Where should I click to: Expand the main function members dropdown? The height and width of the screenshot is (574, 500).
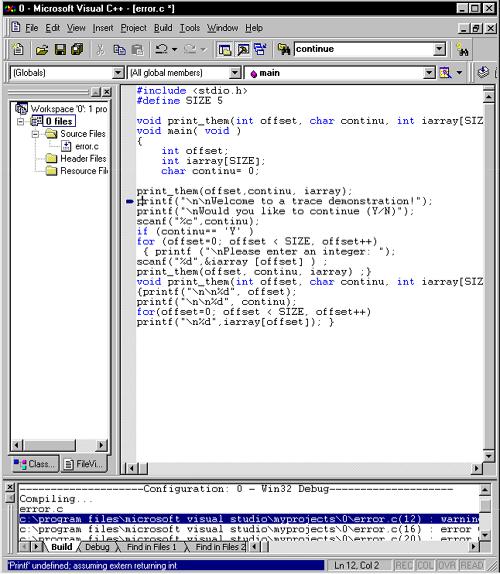pyautogui.click(x=429, y=73)
